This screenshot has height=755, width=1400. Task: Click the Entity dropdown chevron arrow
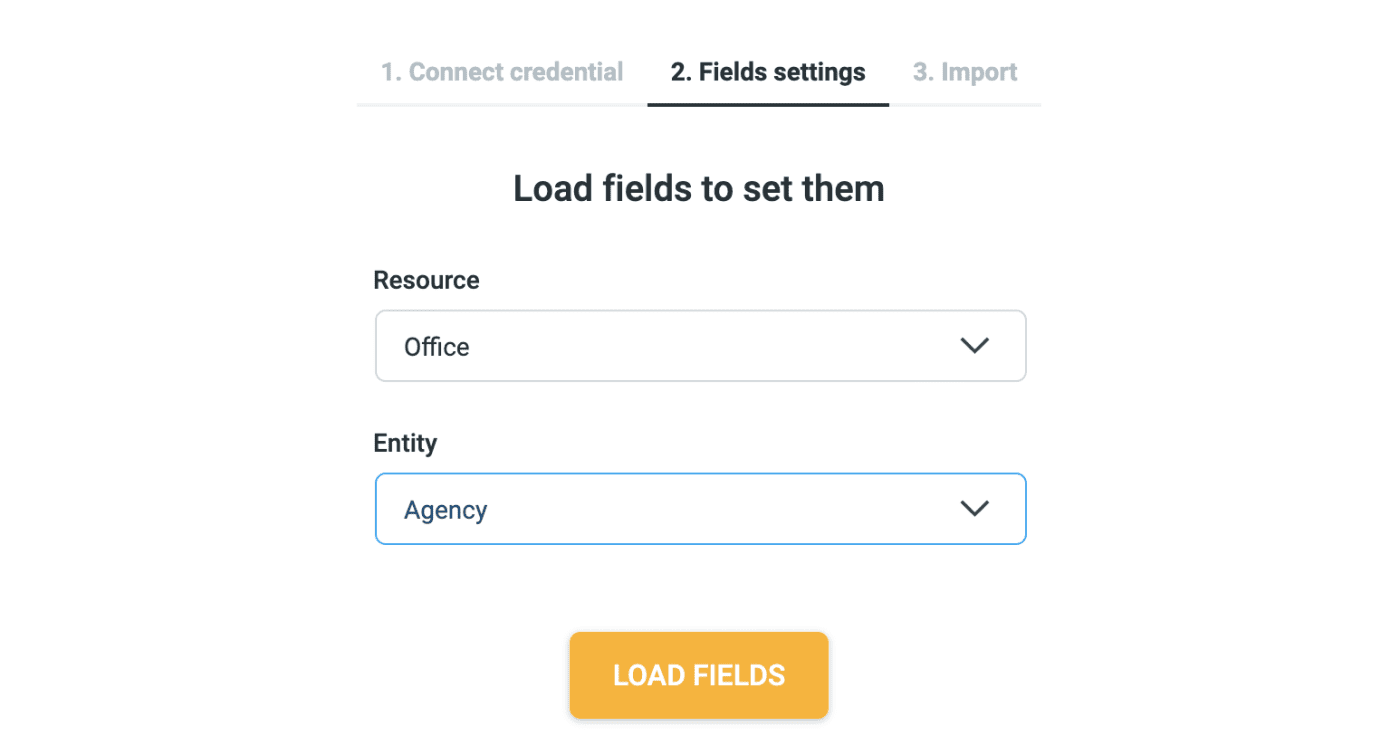pyautogui.click(x=974, y=508)
